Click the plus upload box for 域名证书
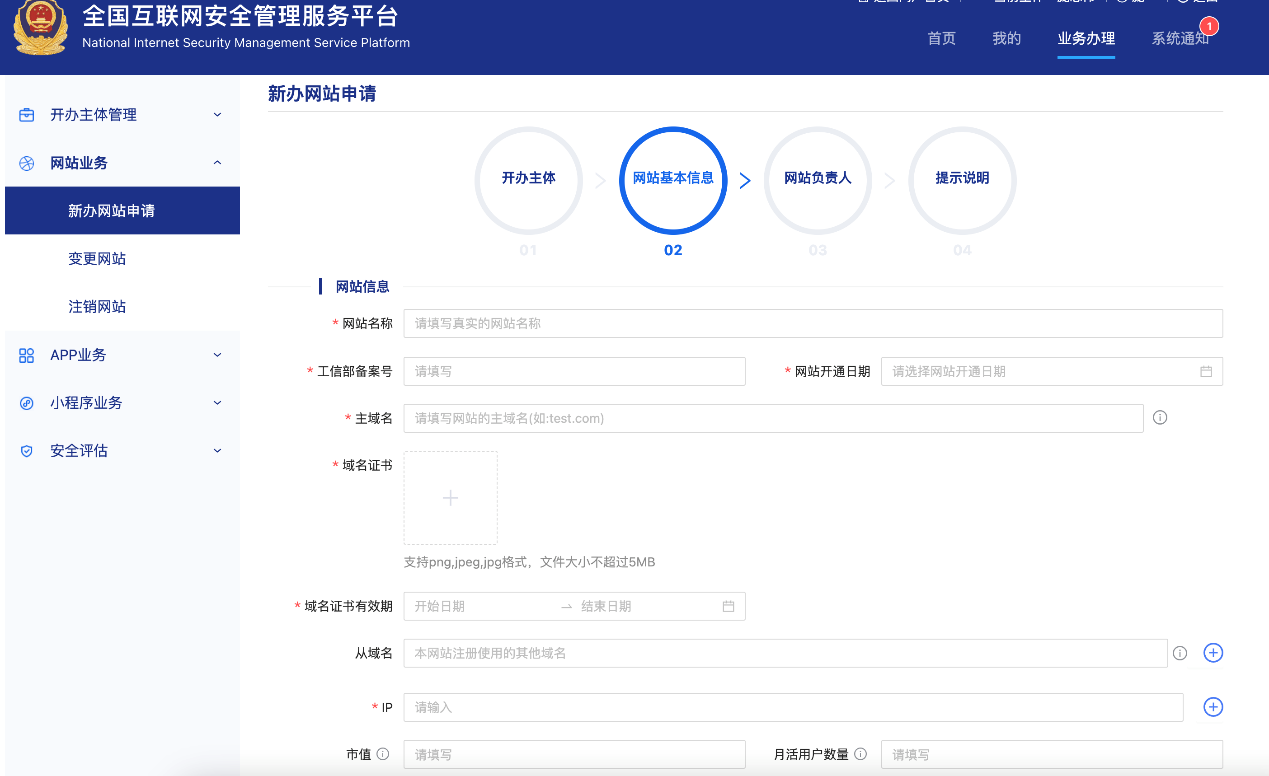The height and width of the screenshot is (776, 1269). click(x=450, y=497)
